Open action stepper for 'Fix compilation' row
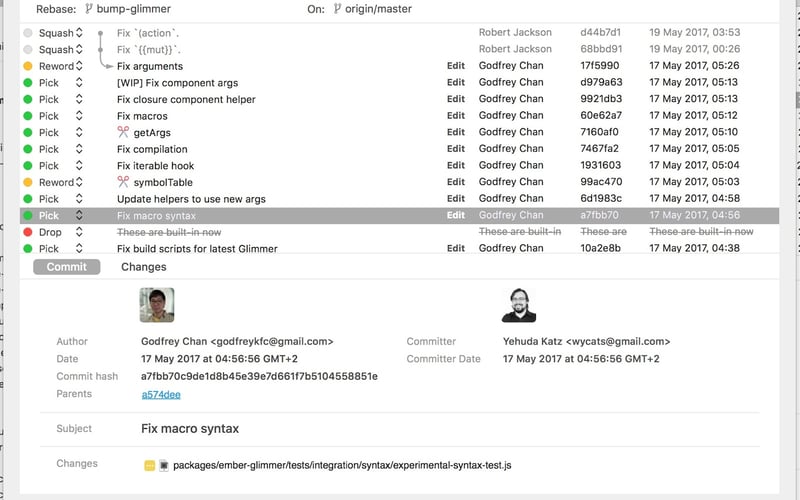 tap(79, 149)
